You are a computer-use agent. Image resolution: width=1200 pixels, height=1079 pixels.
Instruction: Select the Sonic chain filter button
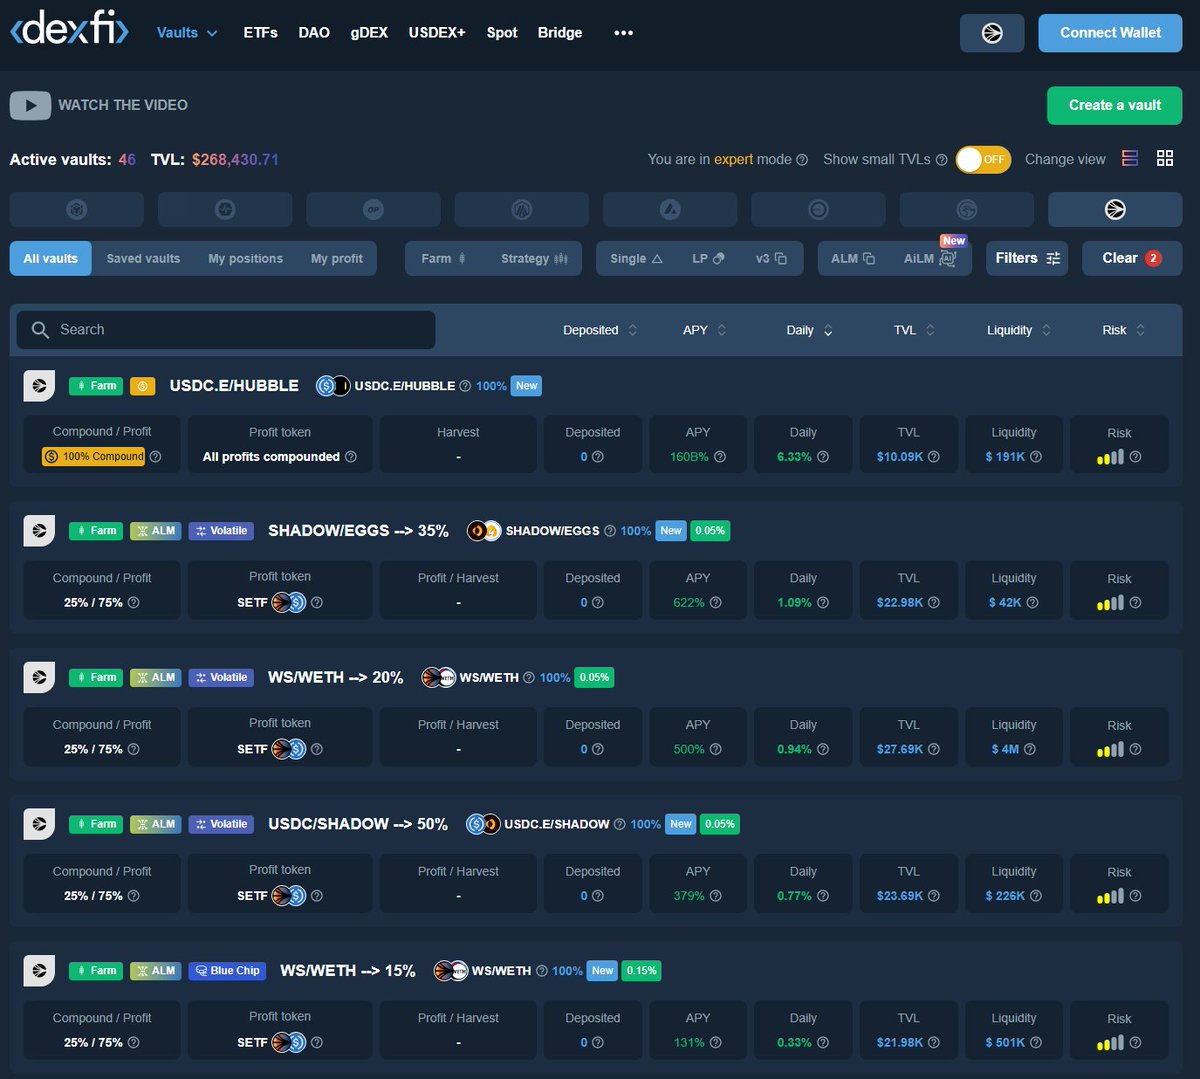[1115, 210]
